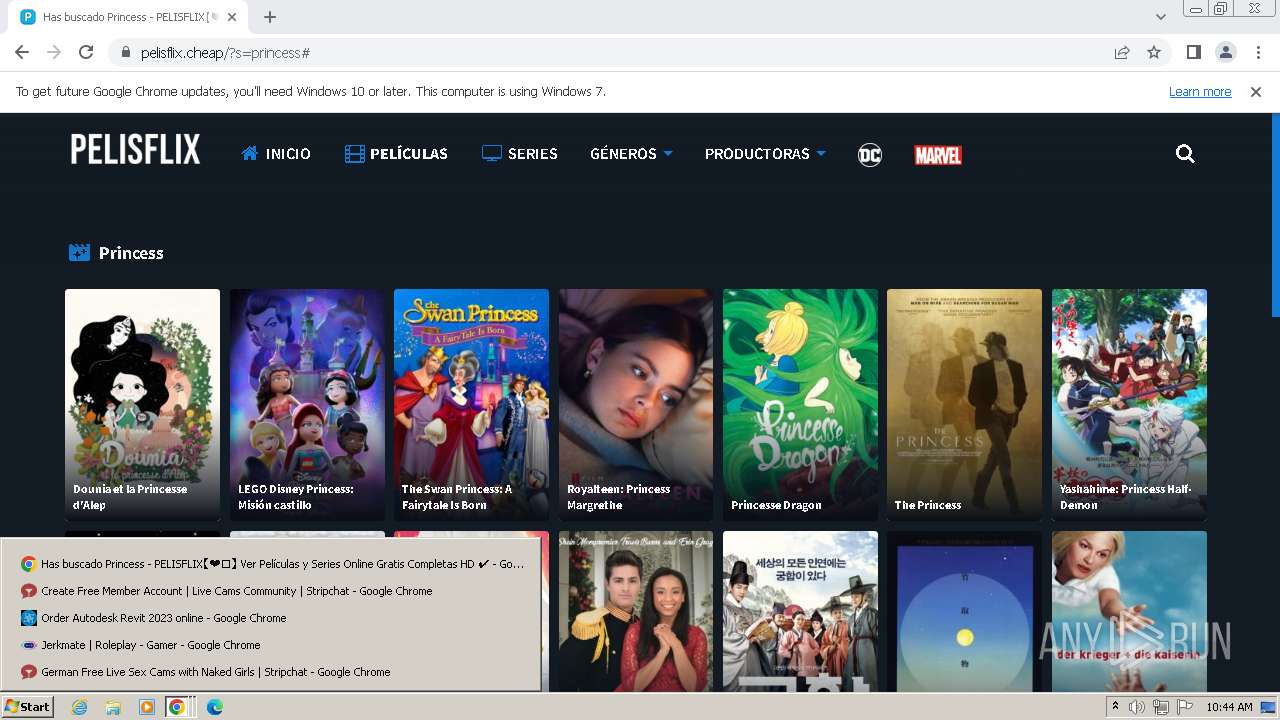
Task: Open The Princess movie poster
Action: click(964, 404)
